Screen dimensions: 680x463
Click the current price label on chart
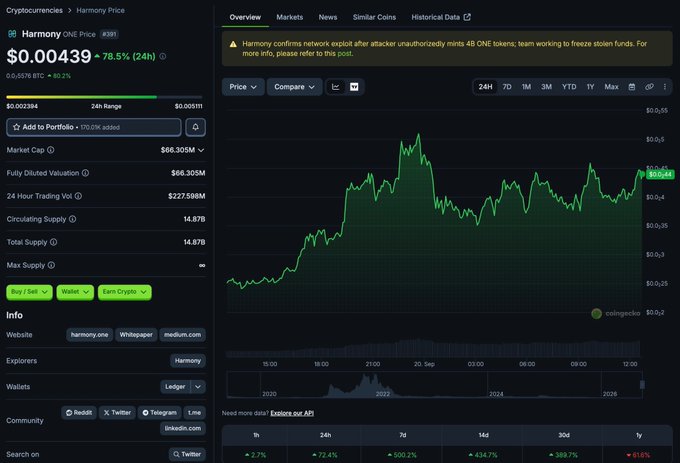(x=660, y=175)
